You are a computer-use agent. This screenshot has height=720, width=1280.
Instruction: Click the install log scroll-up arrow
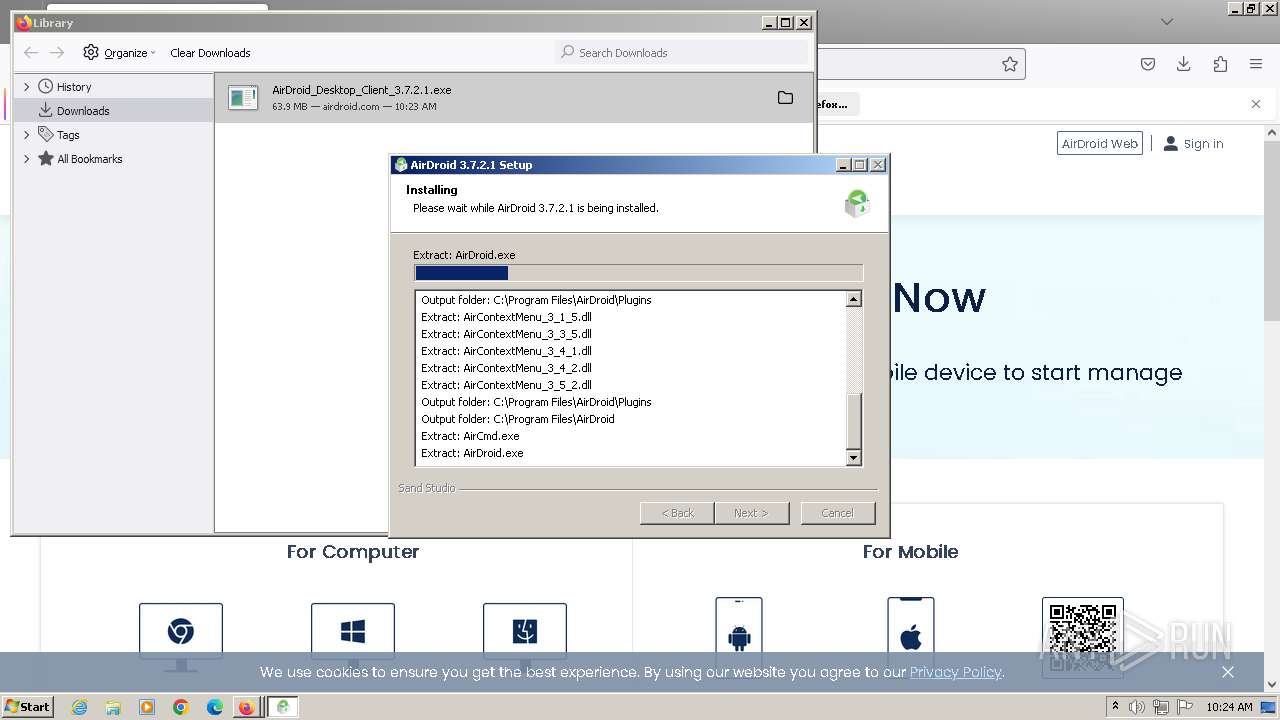(x=854, y=299)
